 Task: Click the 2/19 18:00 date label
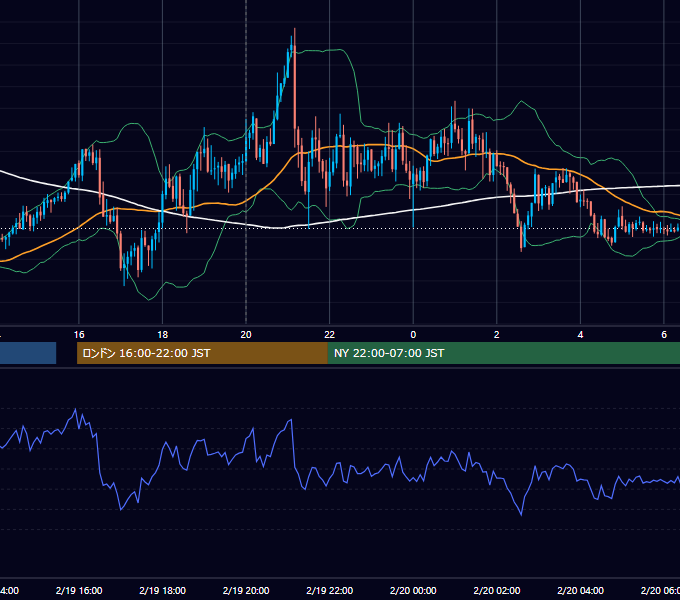[x=163, y=590]
